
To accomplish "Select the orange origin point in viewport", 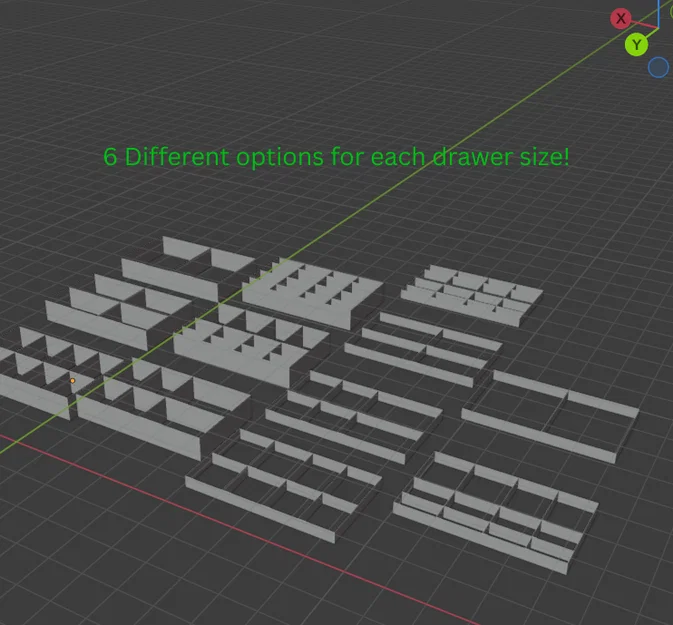I will click(73, 381).
